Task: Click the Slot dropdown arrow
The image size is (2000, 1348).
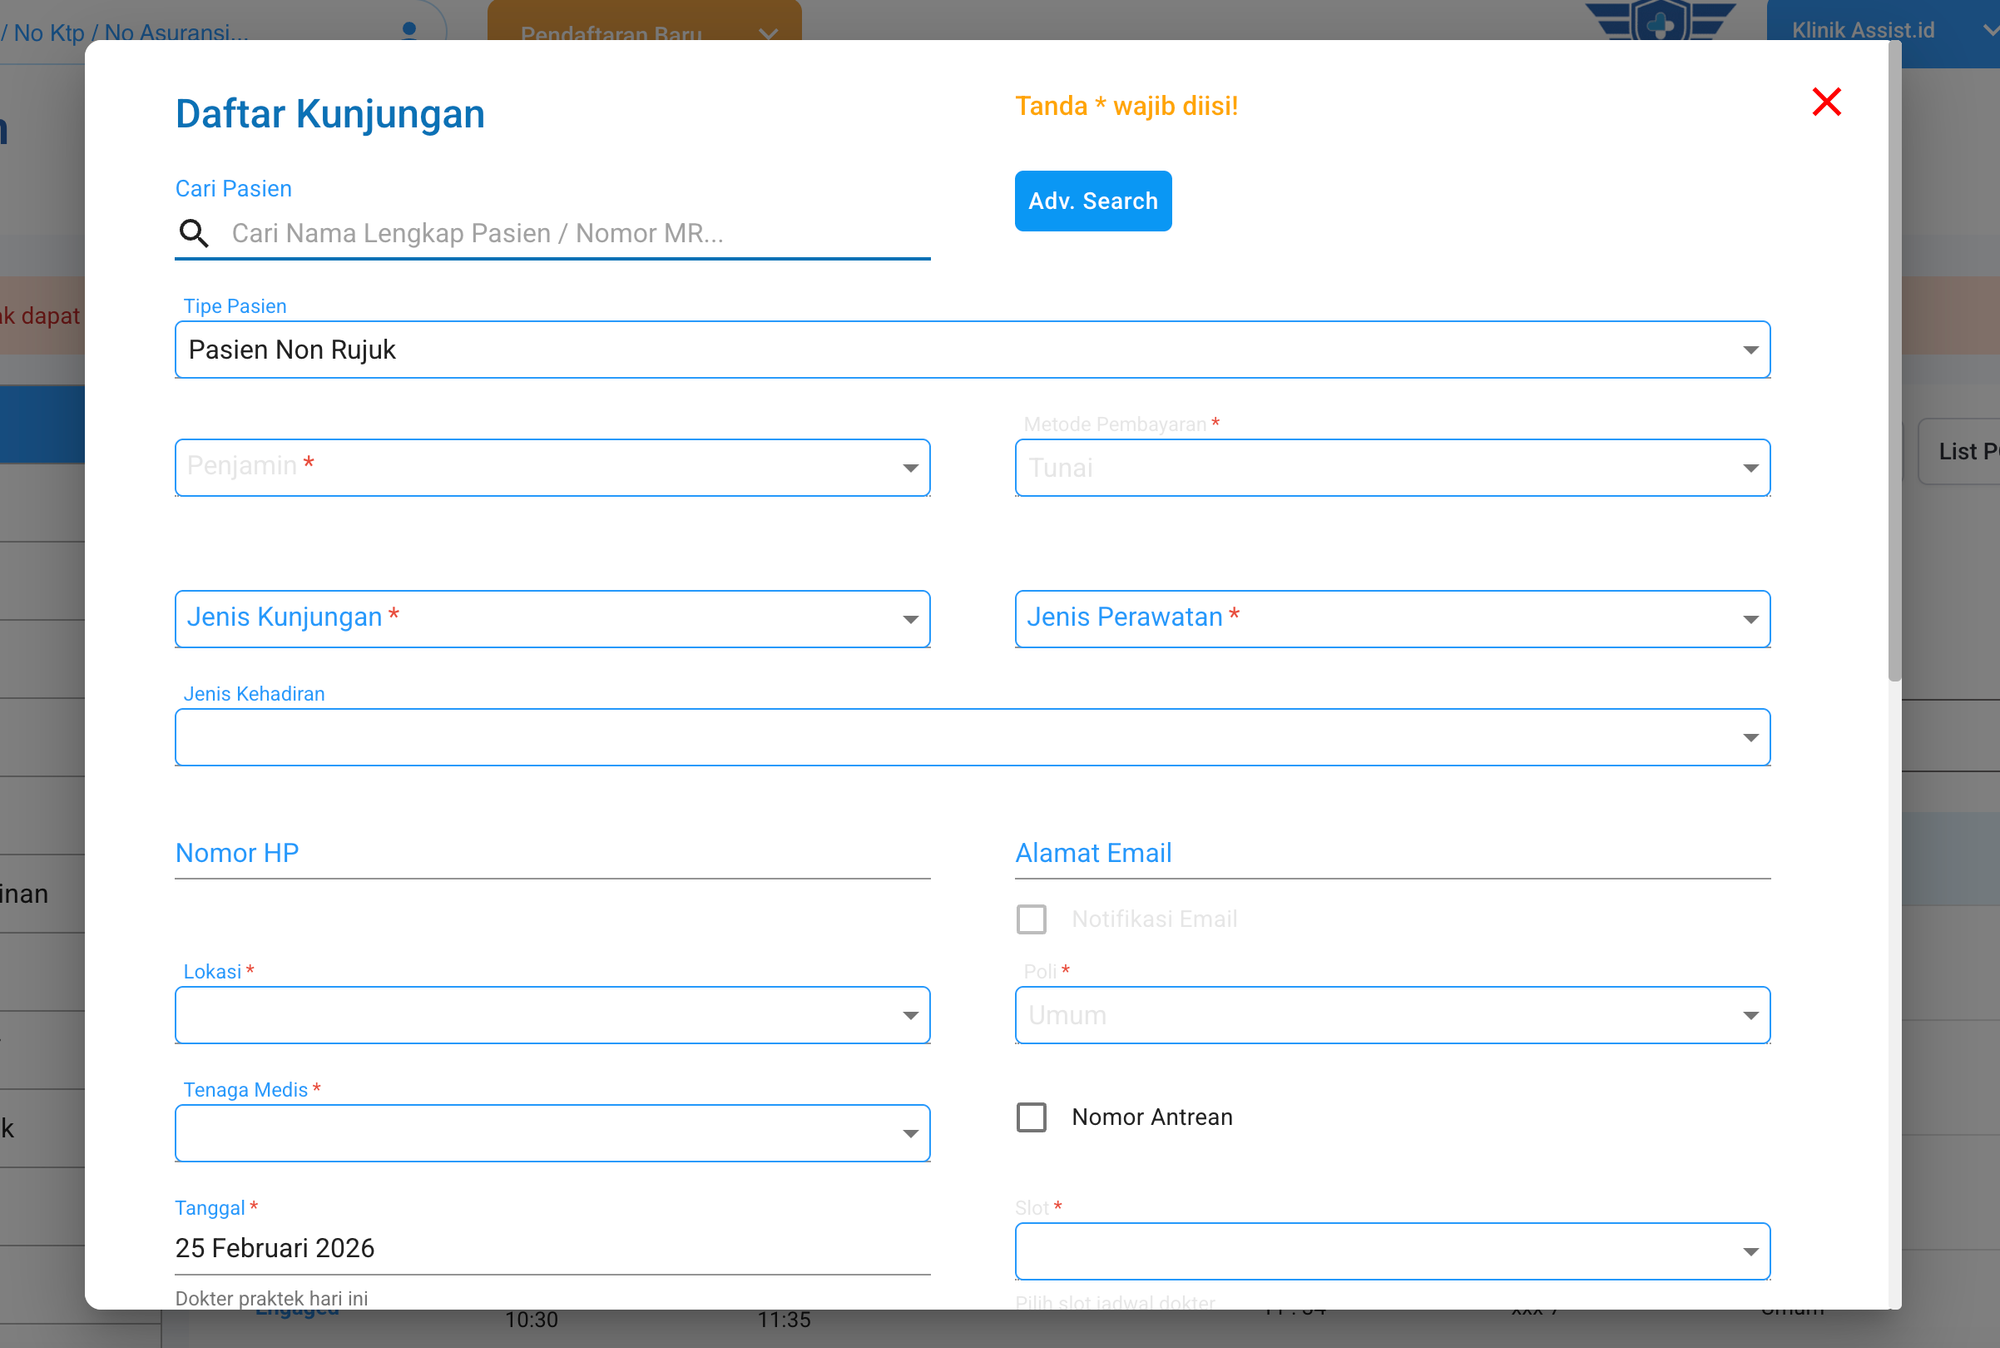Action: pos(1750,1252)
